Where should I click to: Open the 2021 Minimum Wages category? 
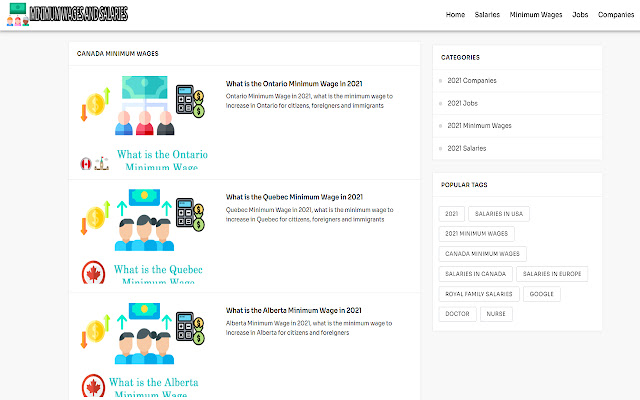479,126
